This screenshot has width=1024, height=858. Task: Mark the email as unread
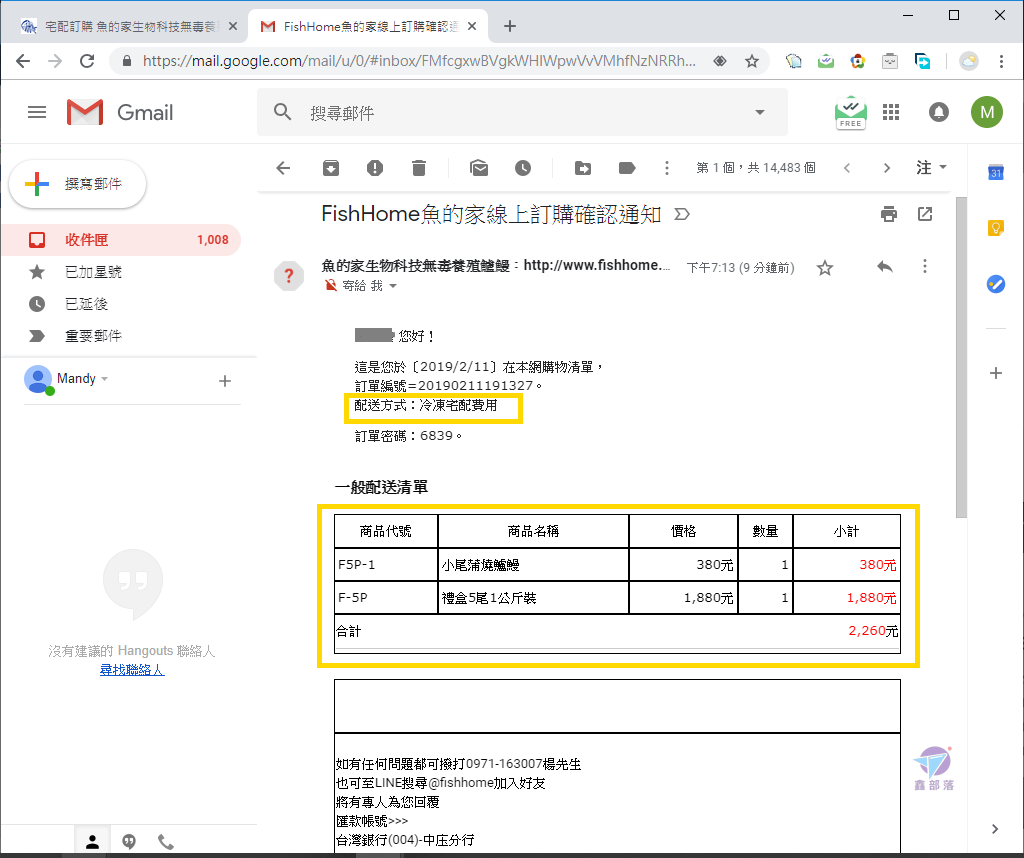pyautogui.click(x=479, y=168)
